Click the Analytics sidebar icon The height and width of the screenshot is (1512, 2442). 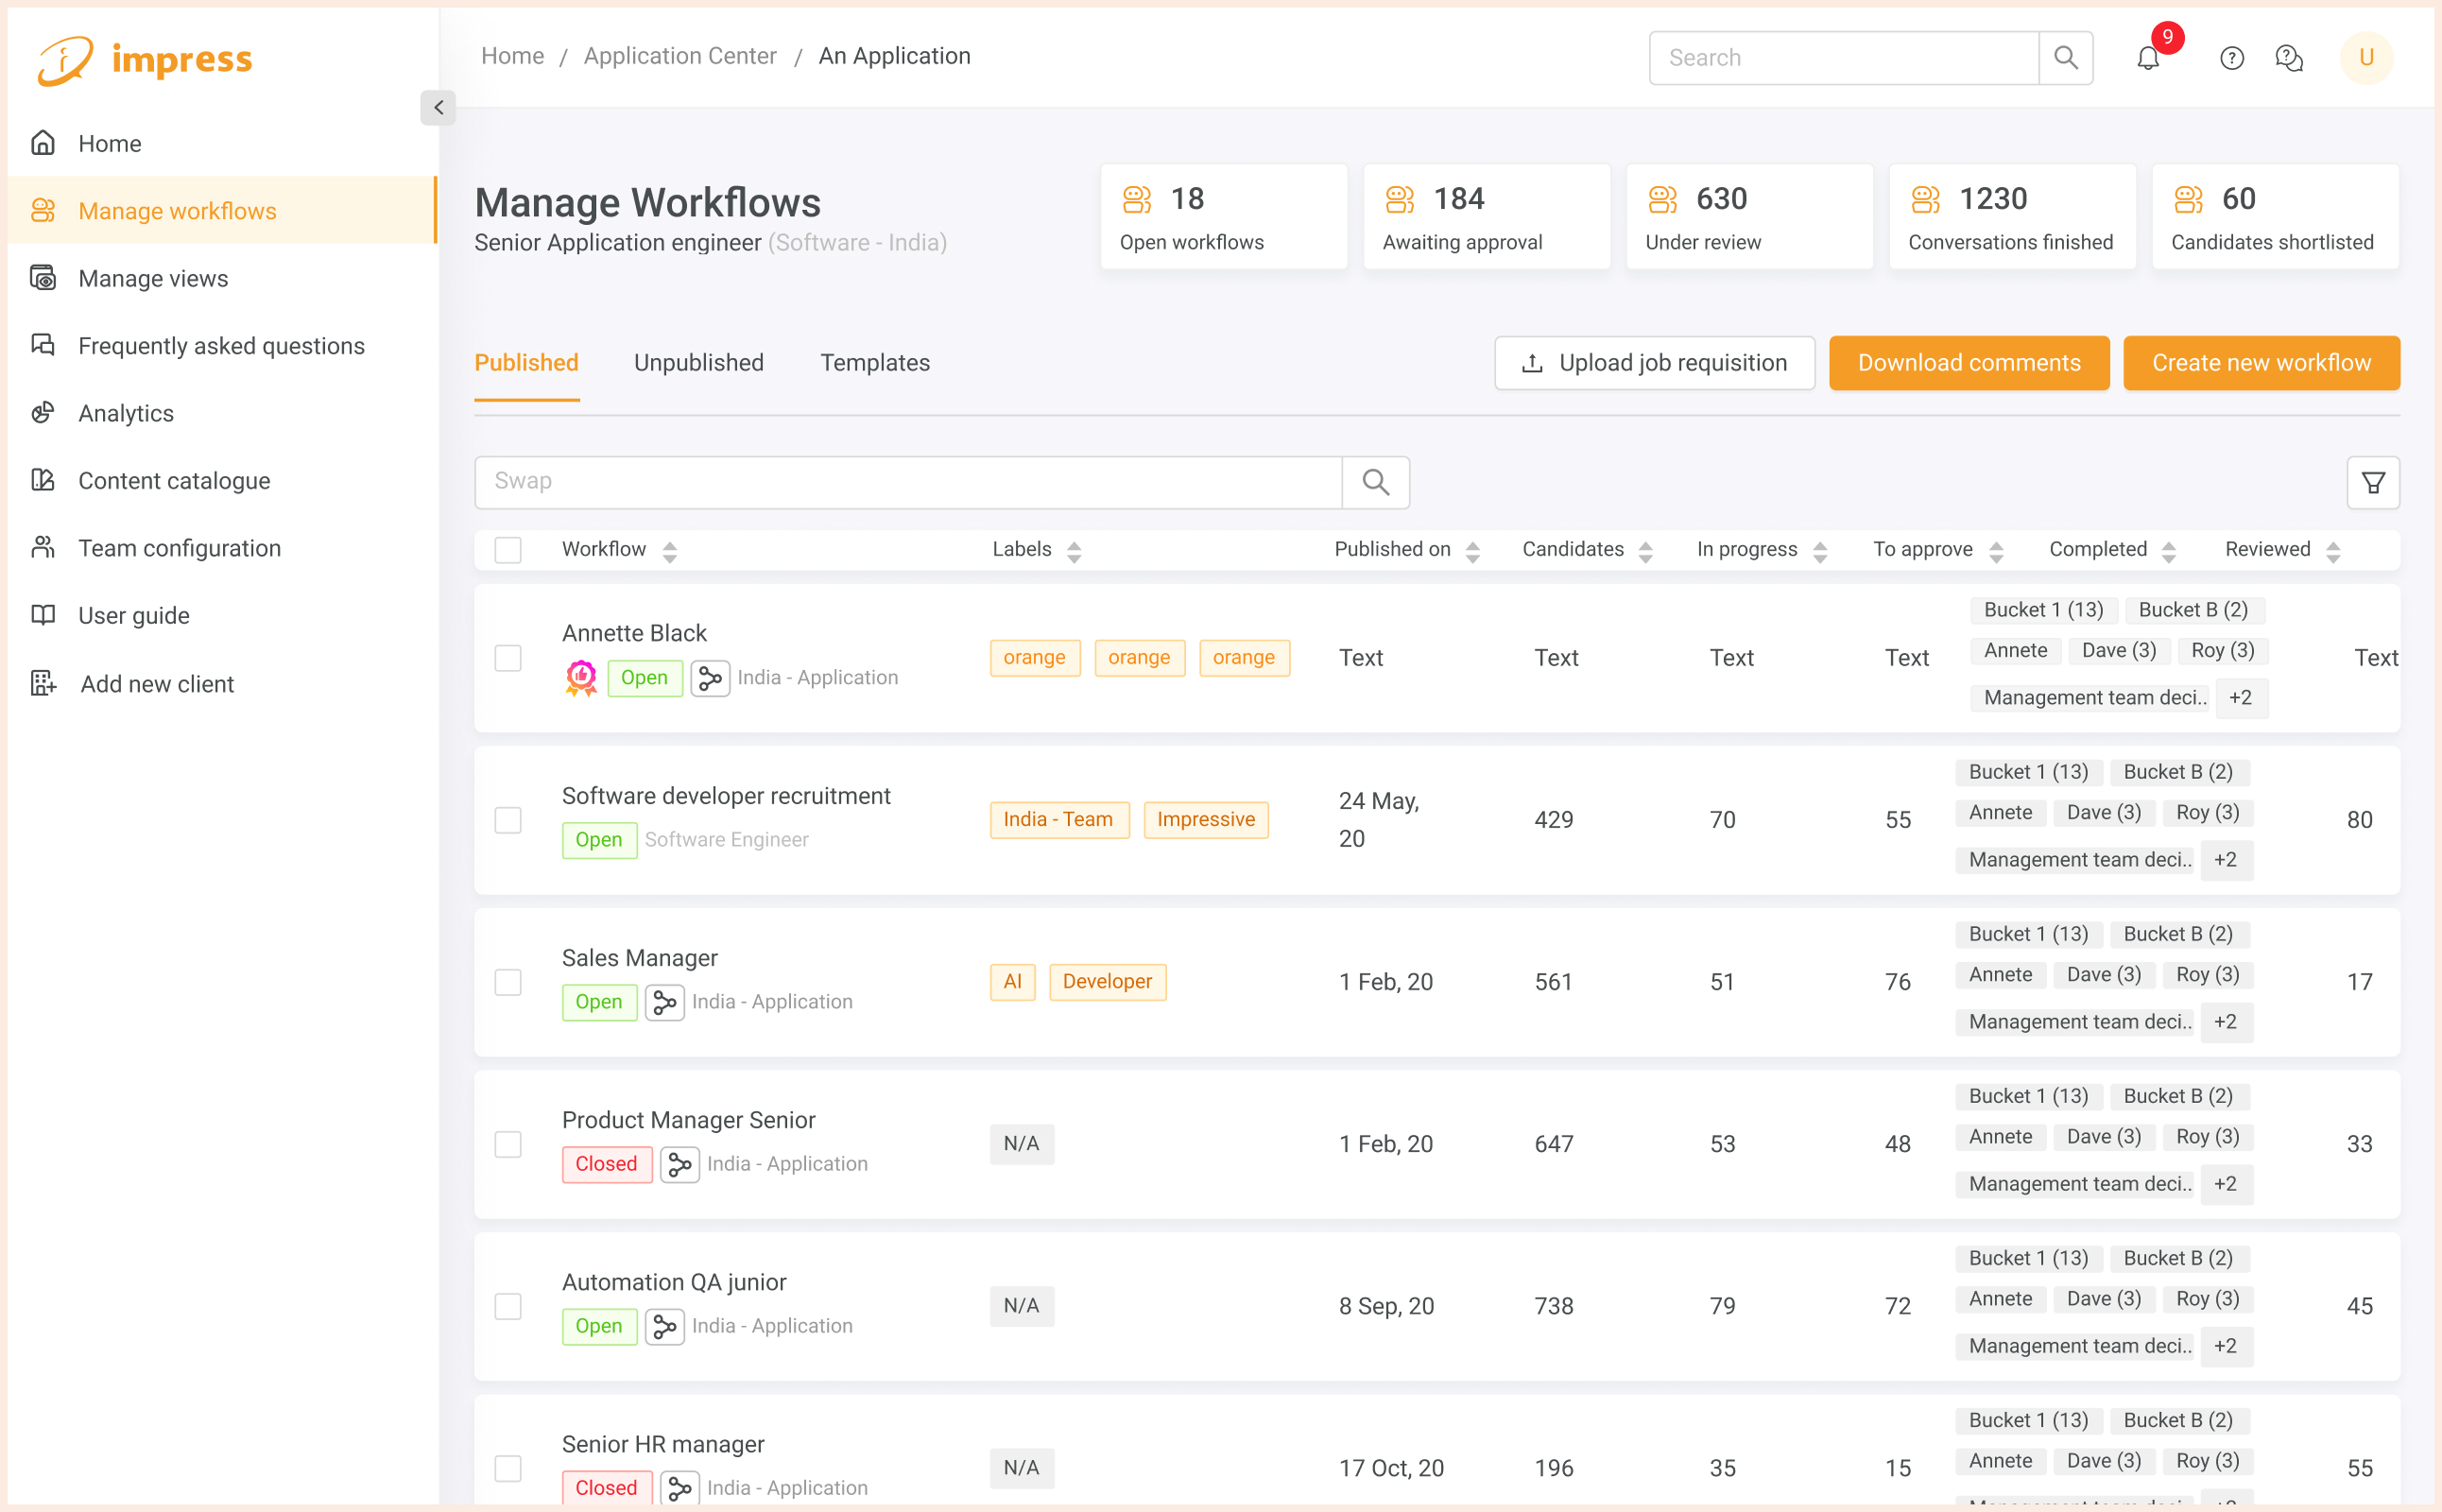point(43,413)
